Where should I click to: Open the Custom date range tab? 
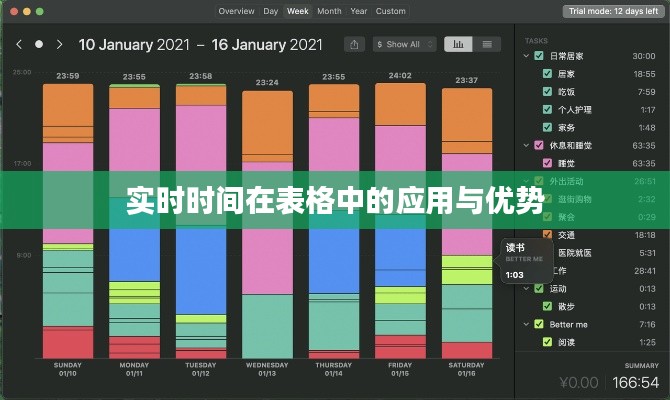point(391,11)
